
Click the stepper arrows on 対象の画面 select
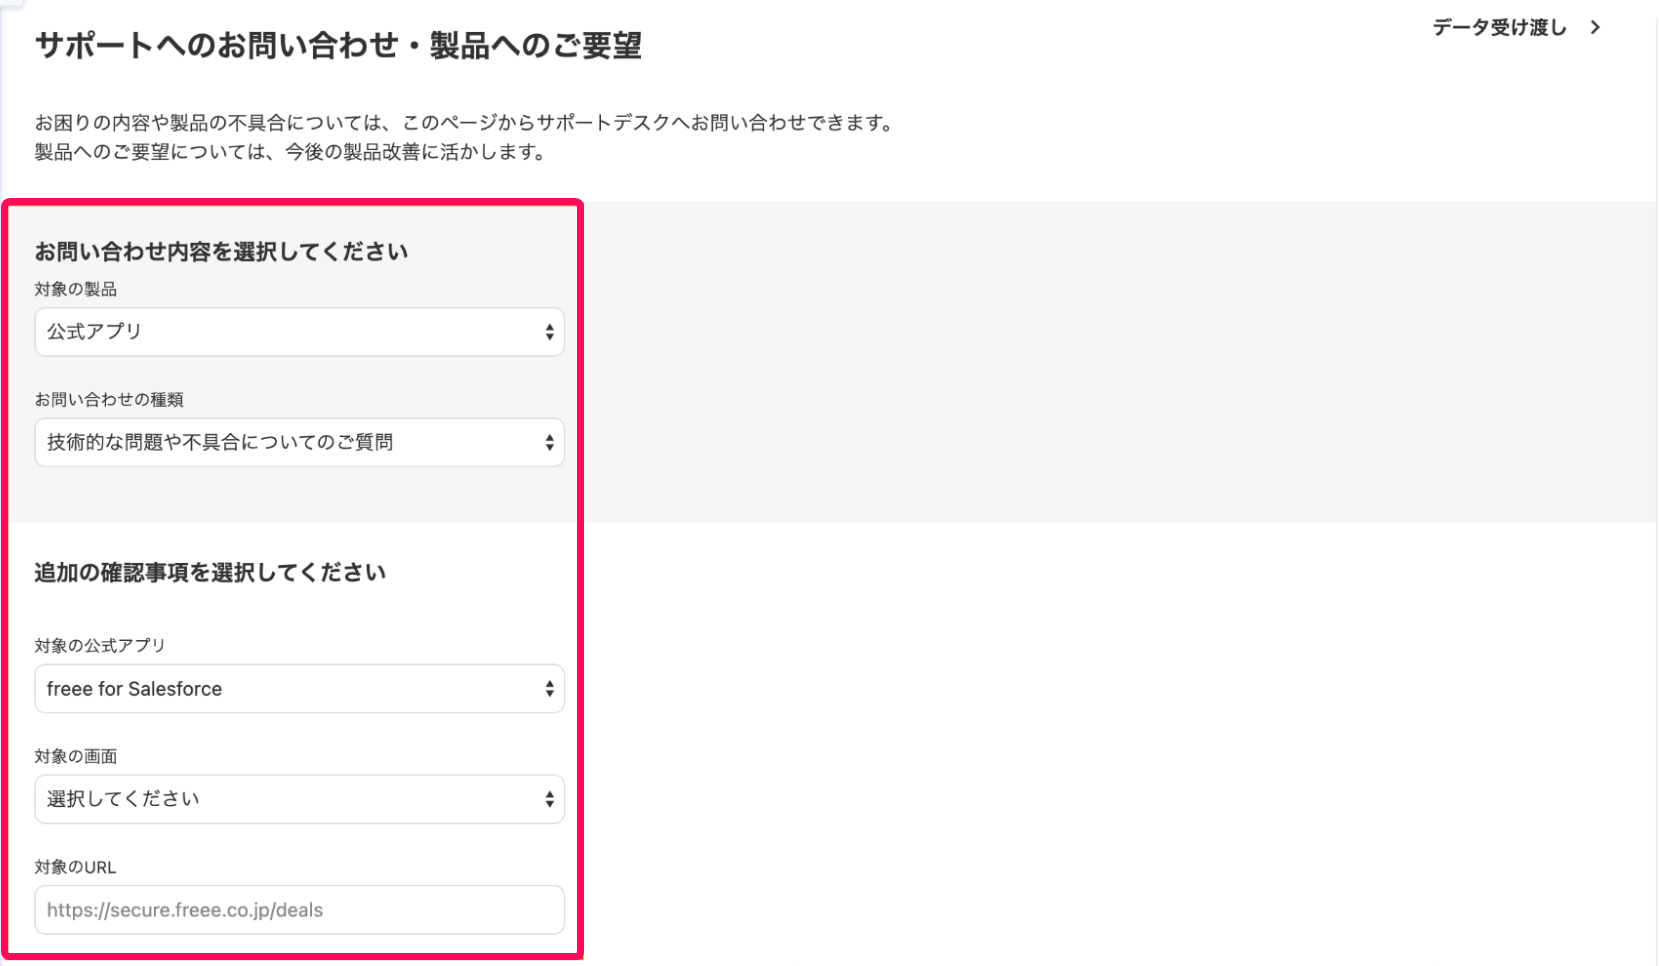549,799
